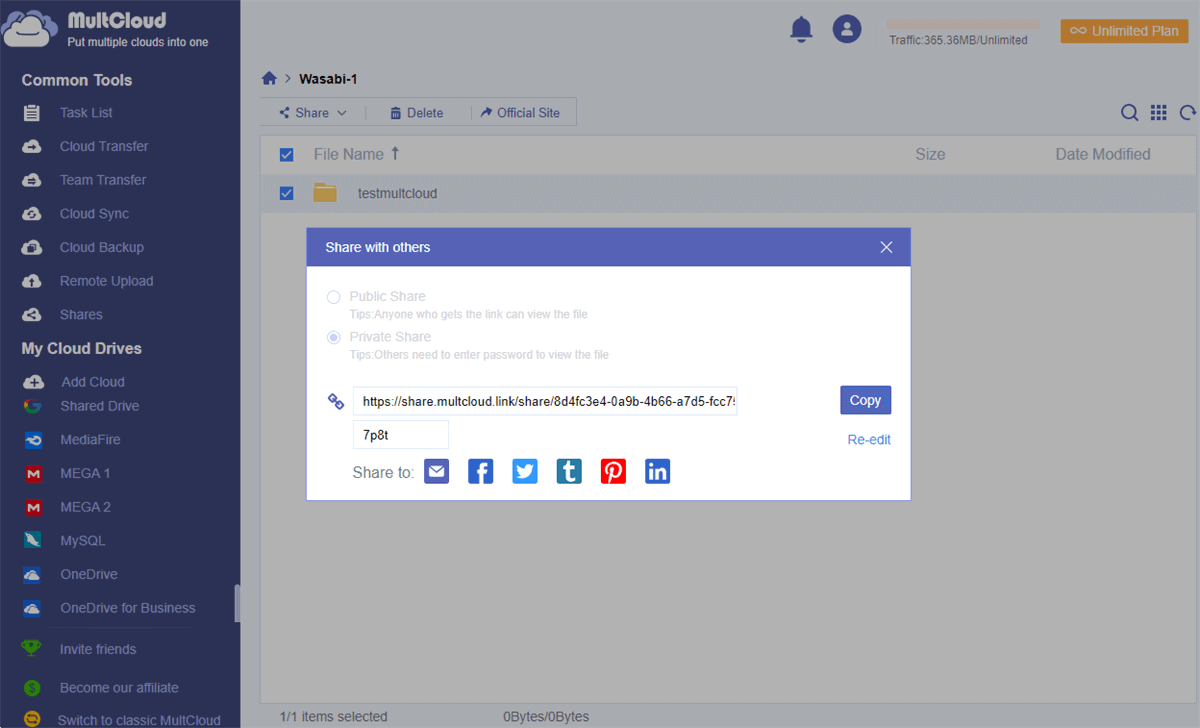Click the refresh icon
Screen dimensions: 1200x728
pos(1188,113)
